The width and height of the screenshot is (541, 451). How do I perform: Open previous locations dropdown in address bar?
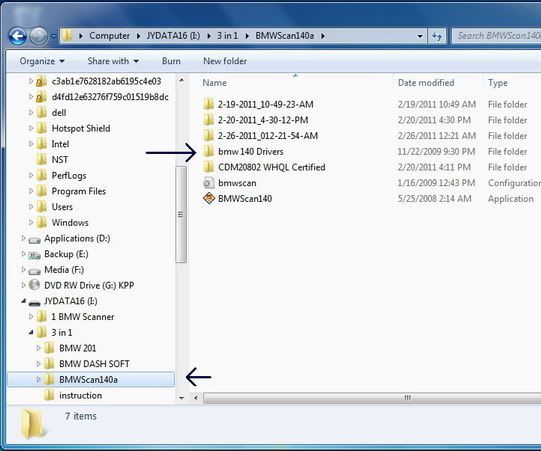coord(420,36)
